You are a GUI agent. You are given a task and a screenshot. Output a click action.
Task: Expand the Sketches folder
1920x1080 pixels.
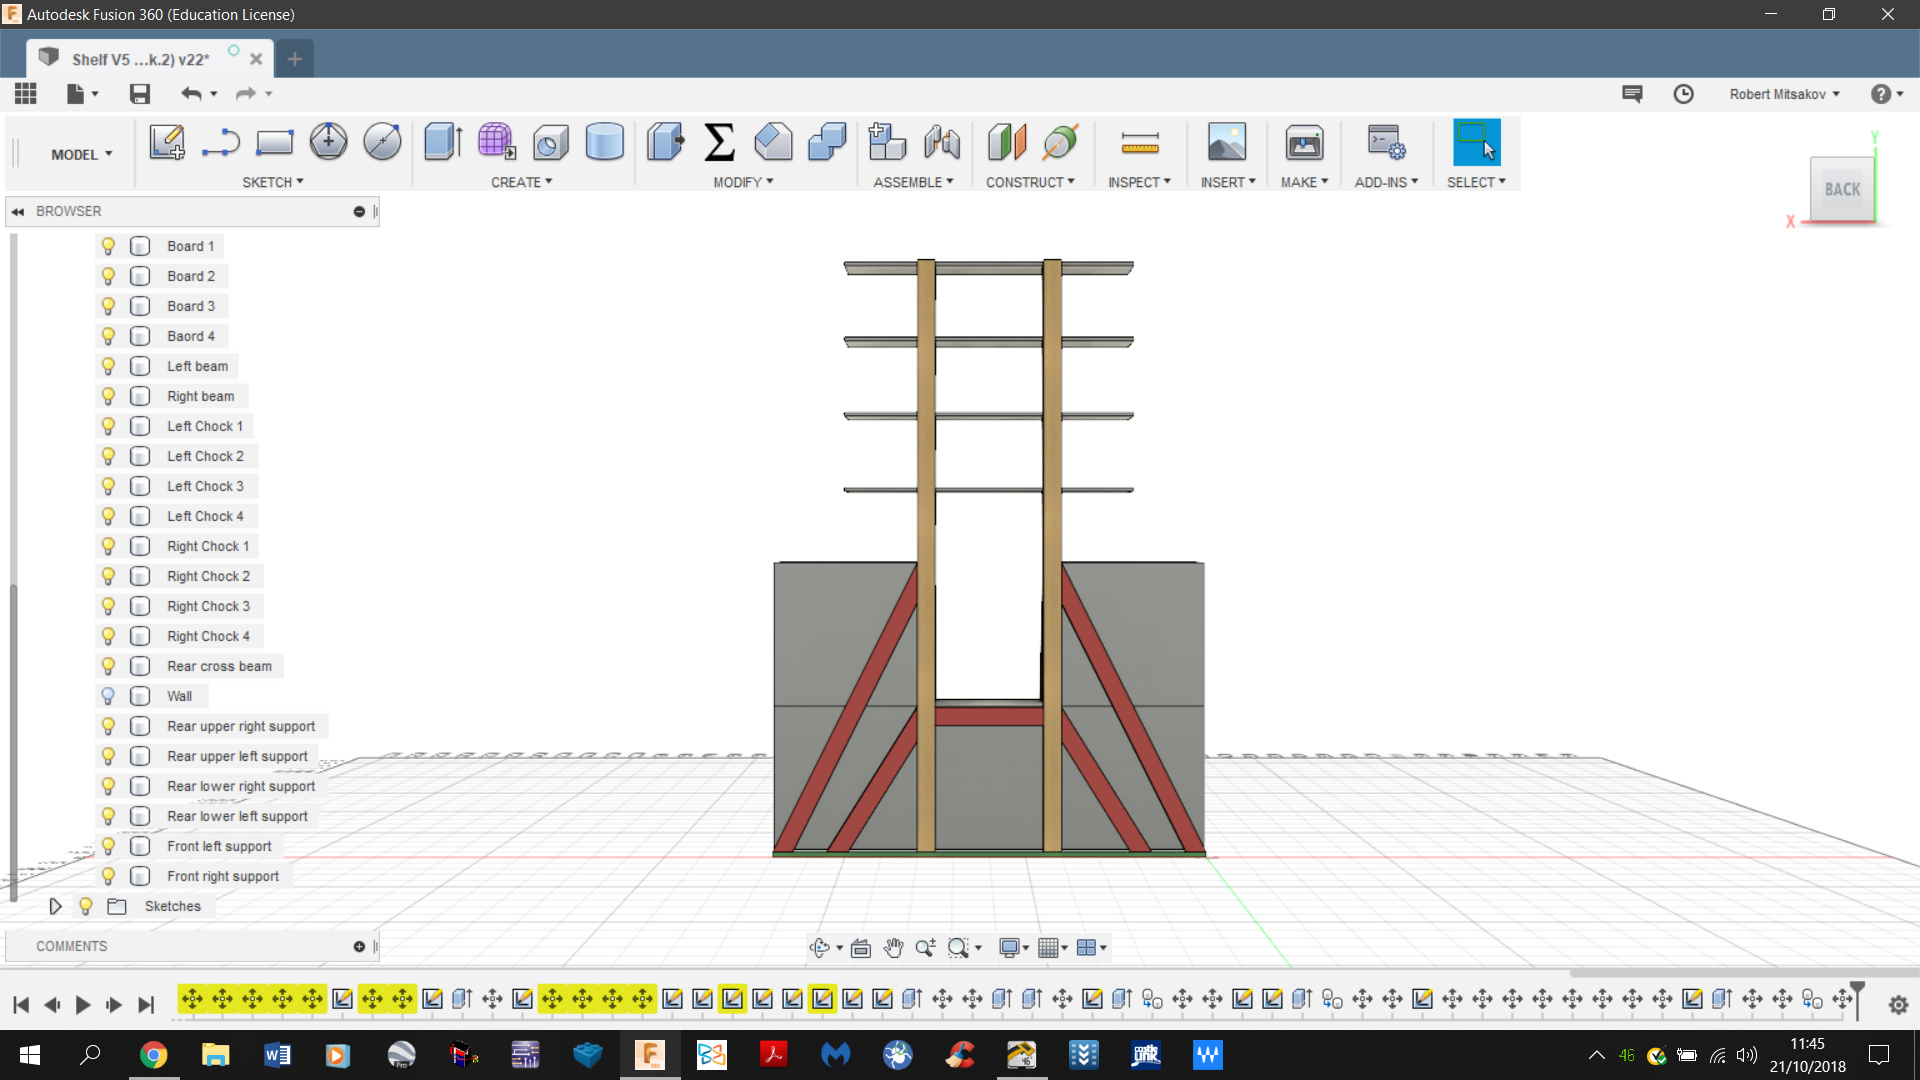[55, 906]
